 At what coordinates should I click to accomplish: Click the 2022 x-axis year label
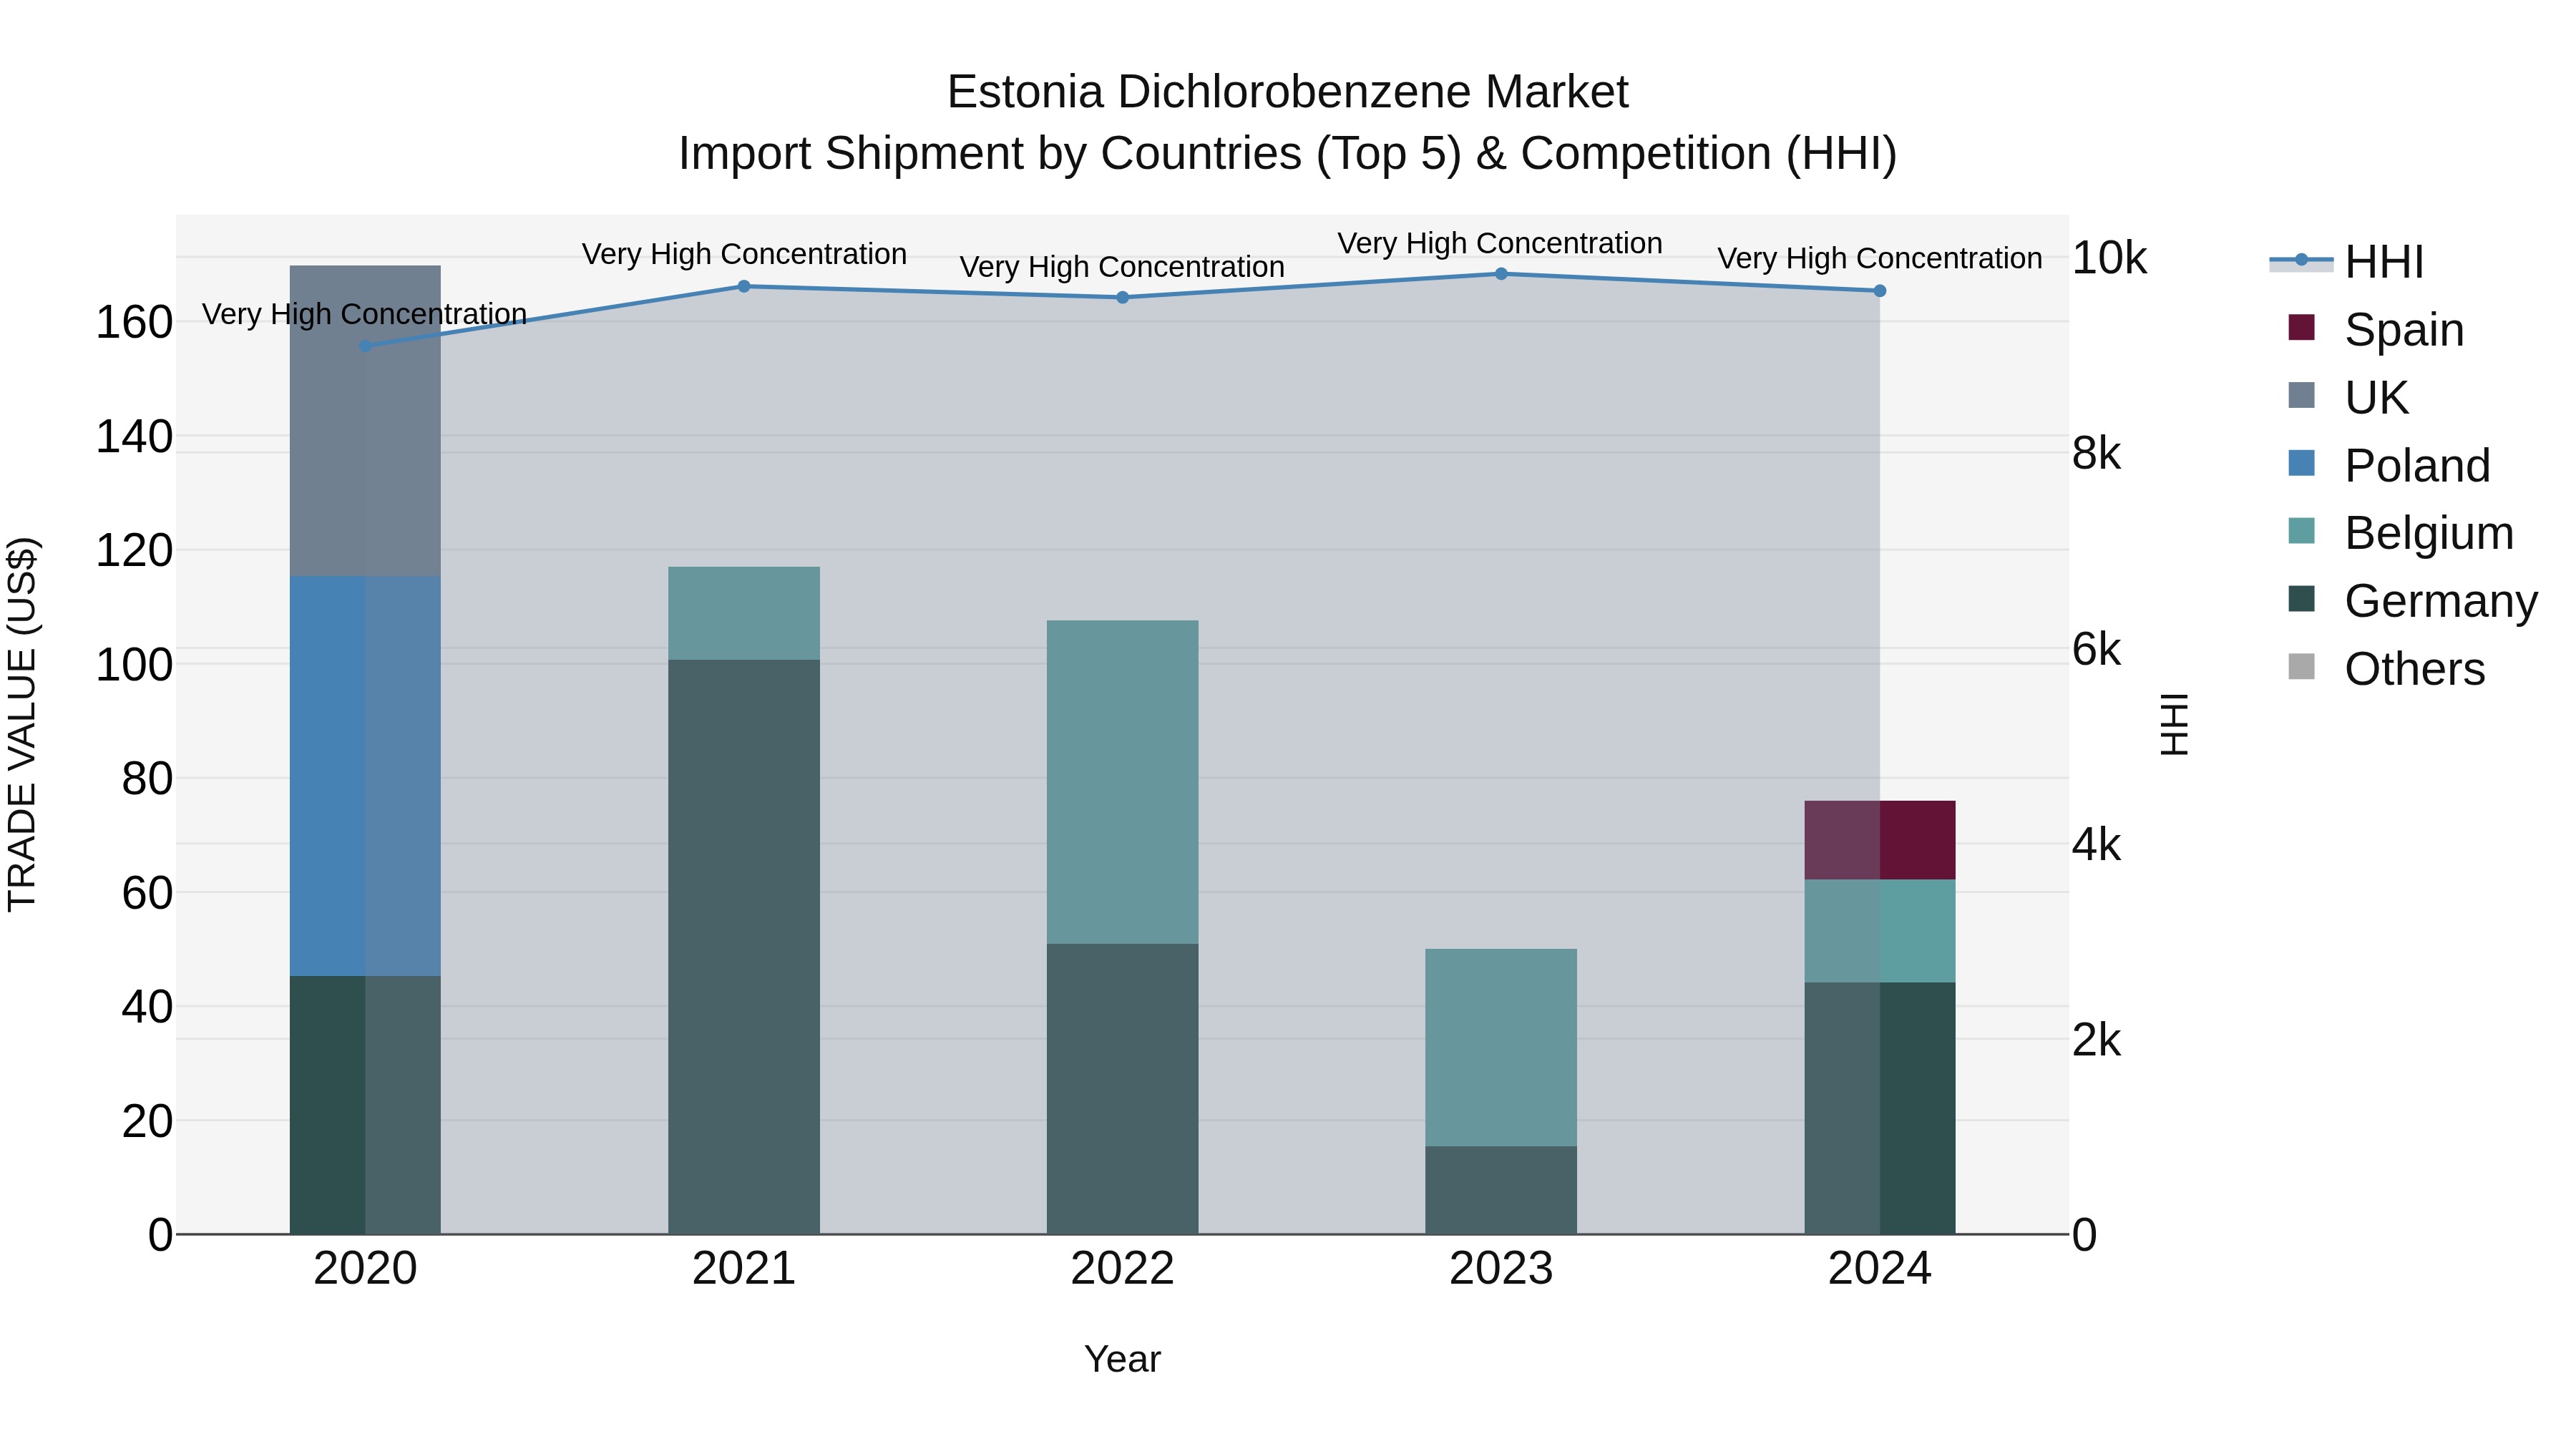(x=1122, y=1269)
